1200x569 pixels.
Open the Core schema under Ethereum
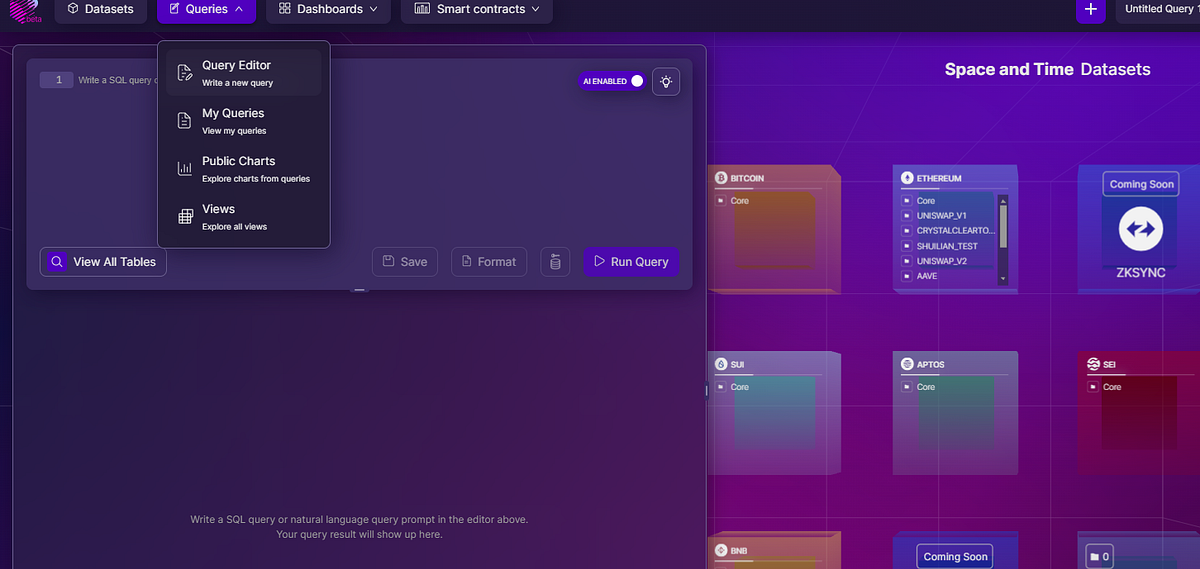point(926,201)
